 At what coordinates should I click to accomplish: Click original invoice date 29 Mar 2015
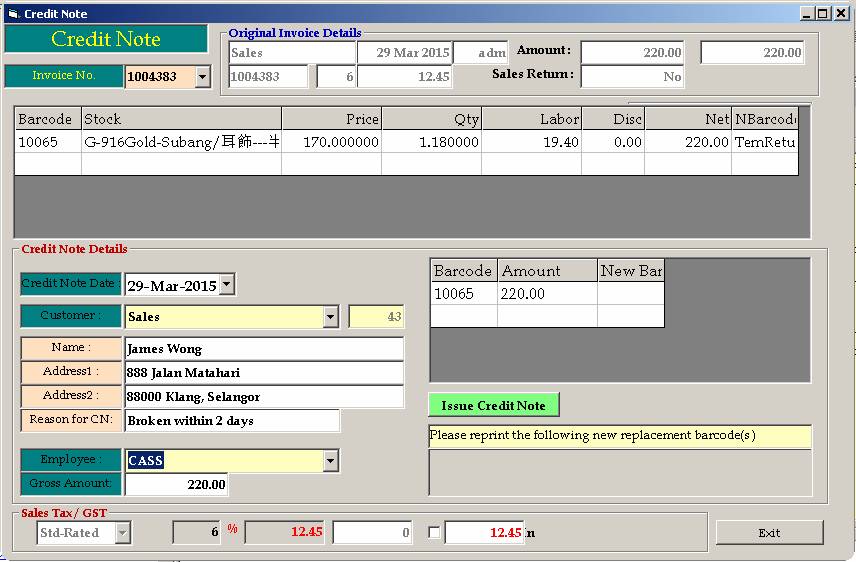click(x=405, y=53)
